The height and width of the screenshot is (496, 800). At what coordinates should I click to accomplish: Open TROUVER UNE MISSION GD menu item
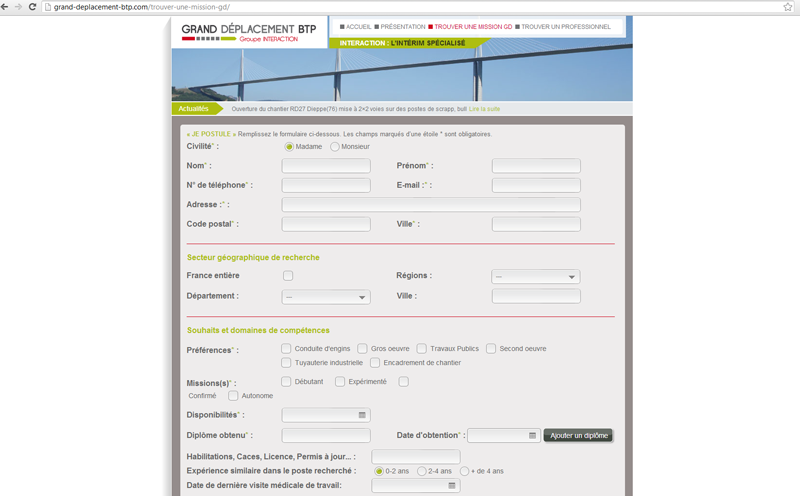470,27
